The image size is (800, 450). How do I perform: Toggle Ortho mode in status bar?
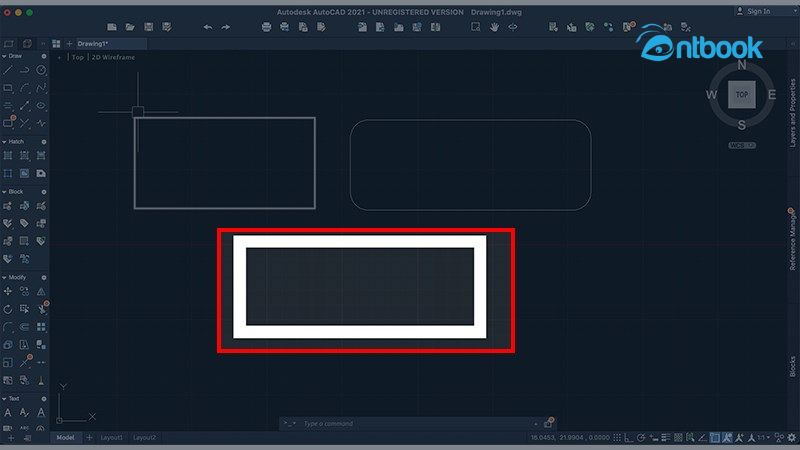[629, 438]
